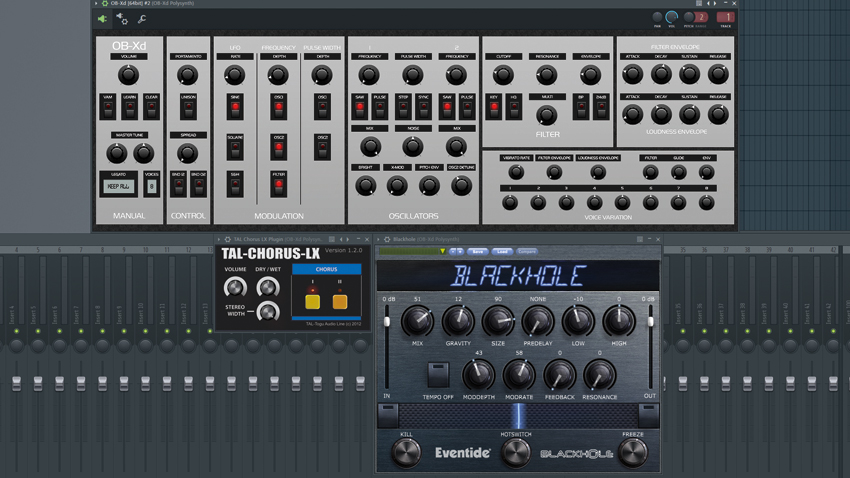
Task: Click the wrench icon in OB-Xd toolbar
Action: pyautogui.click(x=141, y=20)
